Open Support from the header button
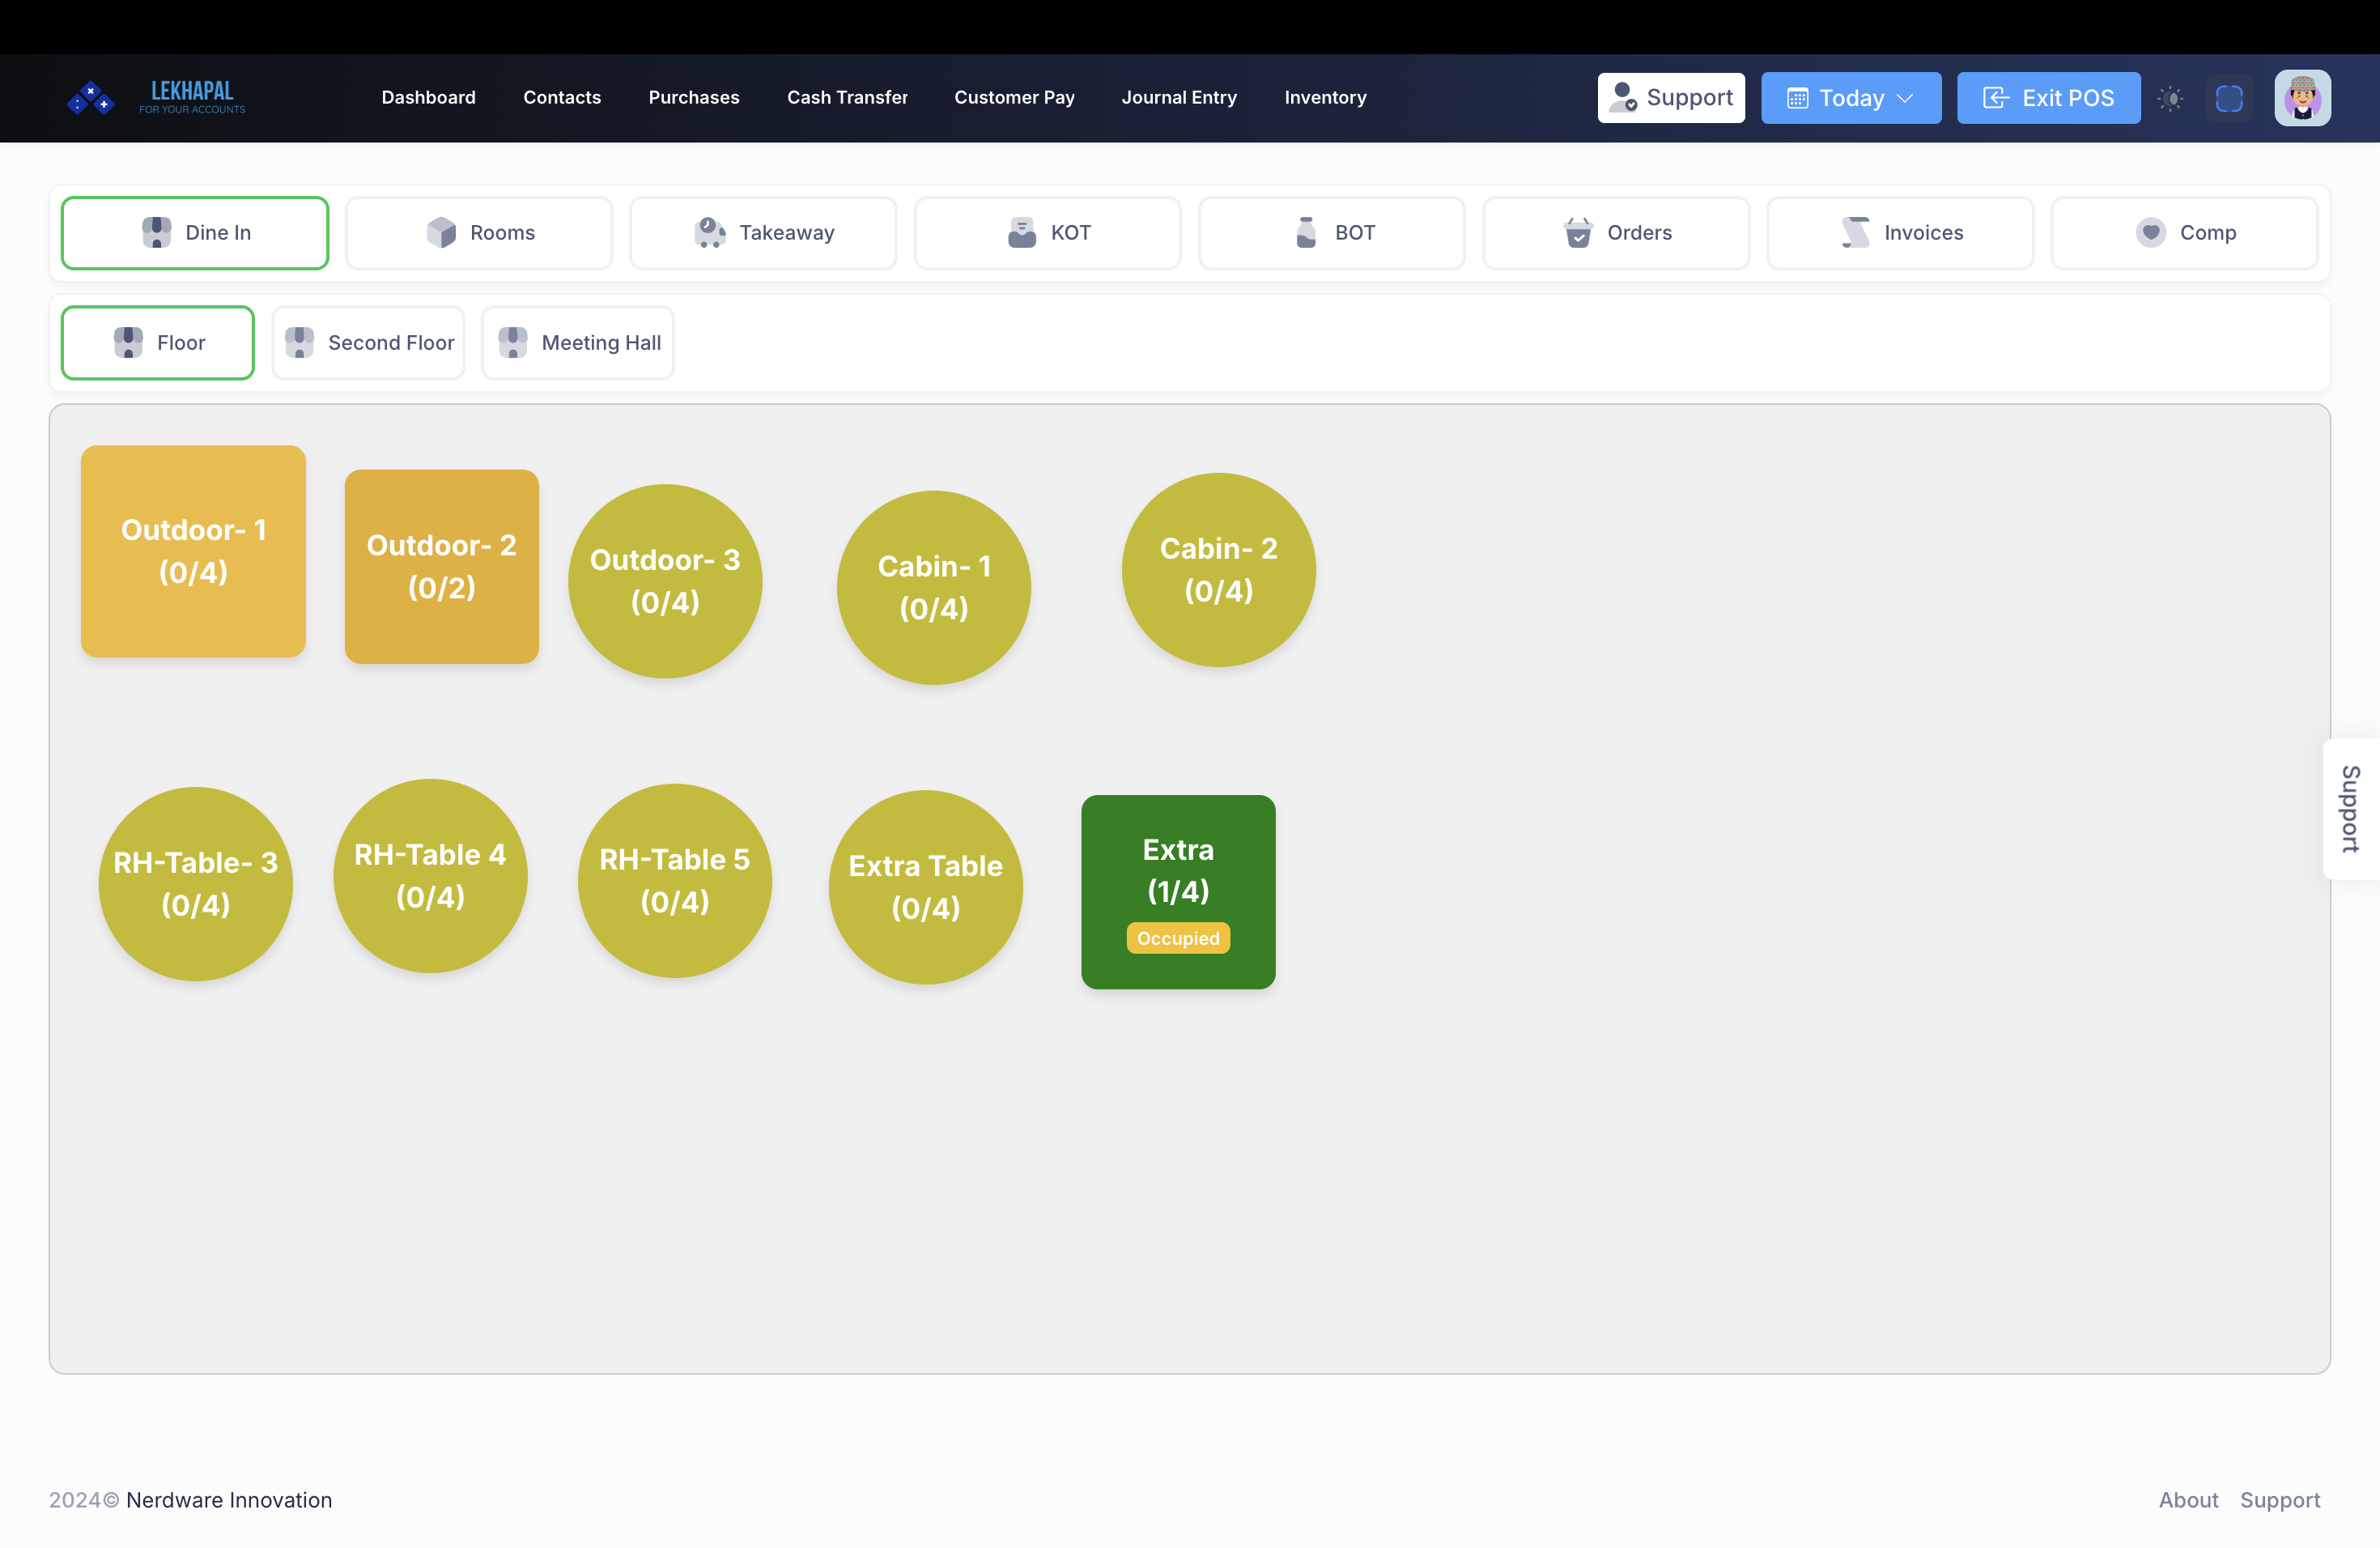 (x=1670, y=98)
